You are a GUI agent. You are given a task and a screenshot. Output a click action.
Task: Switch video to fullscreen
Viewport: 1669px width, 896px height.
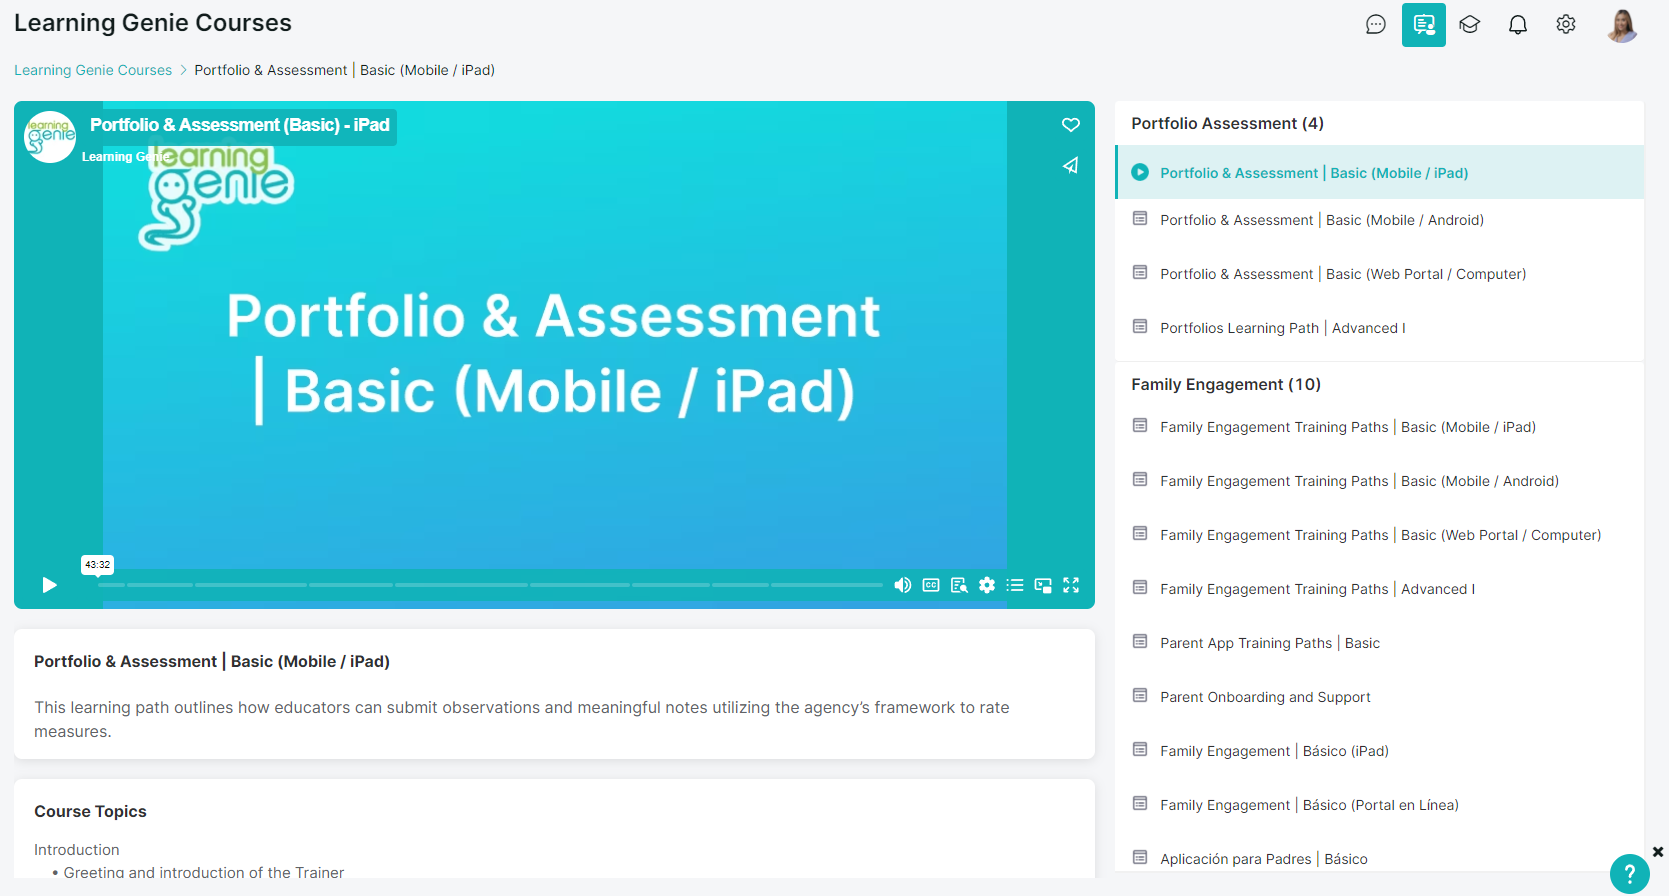pyautogui.click(x=1071, y=585)
